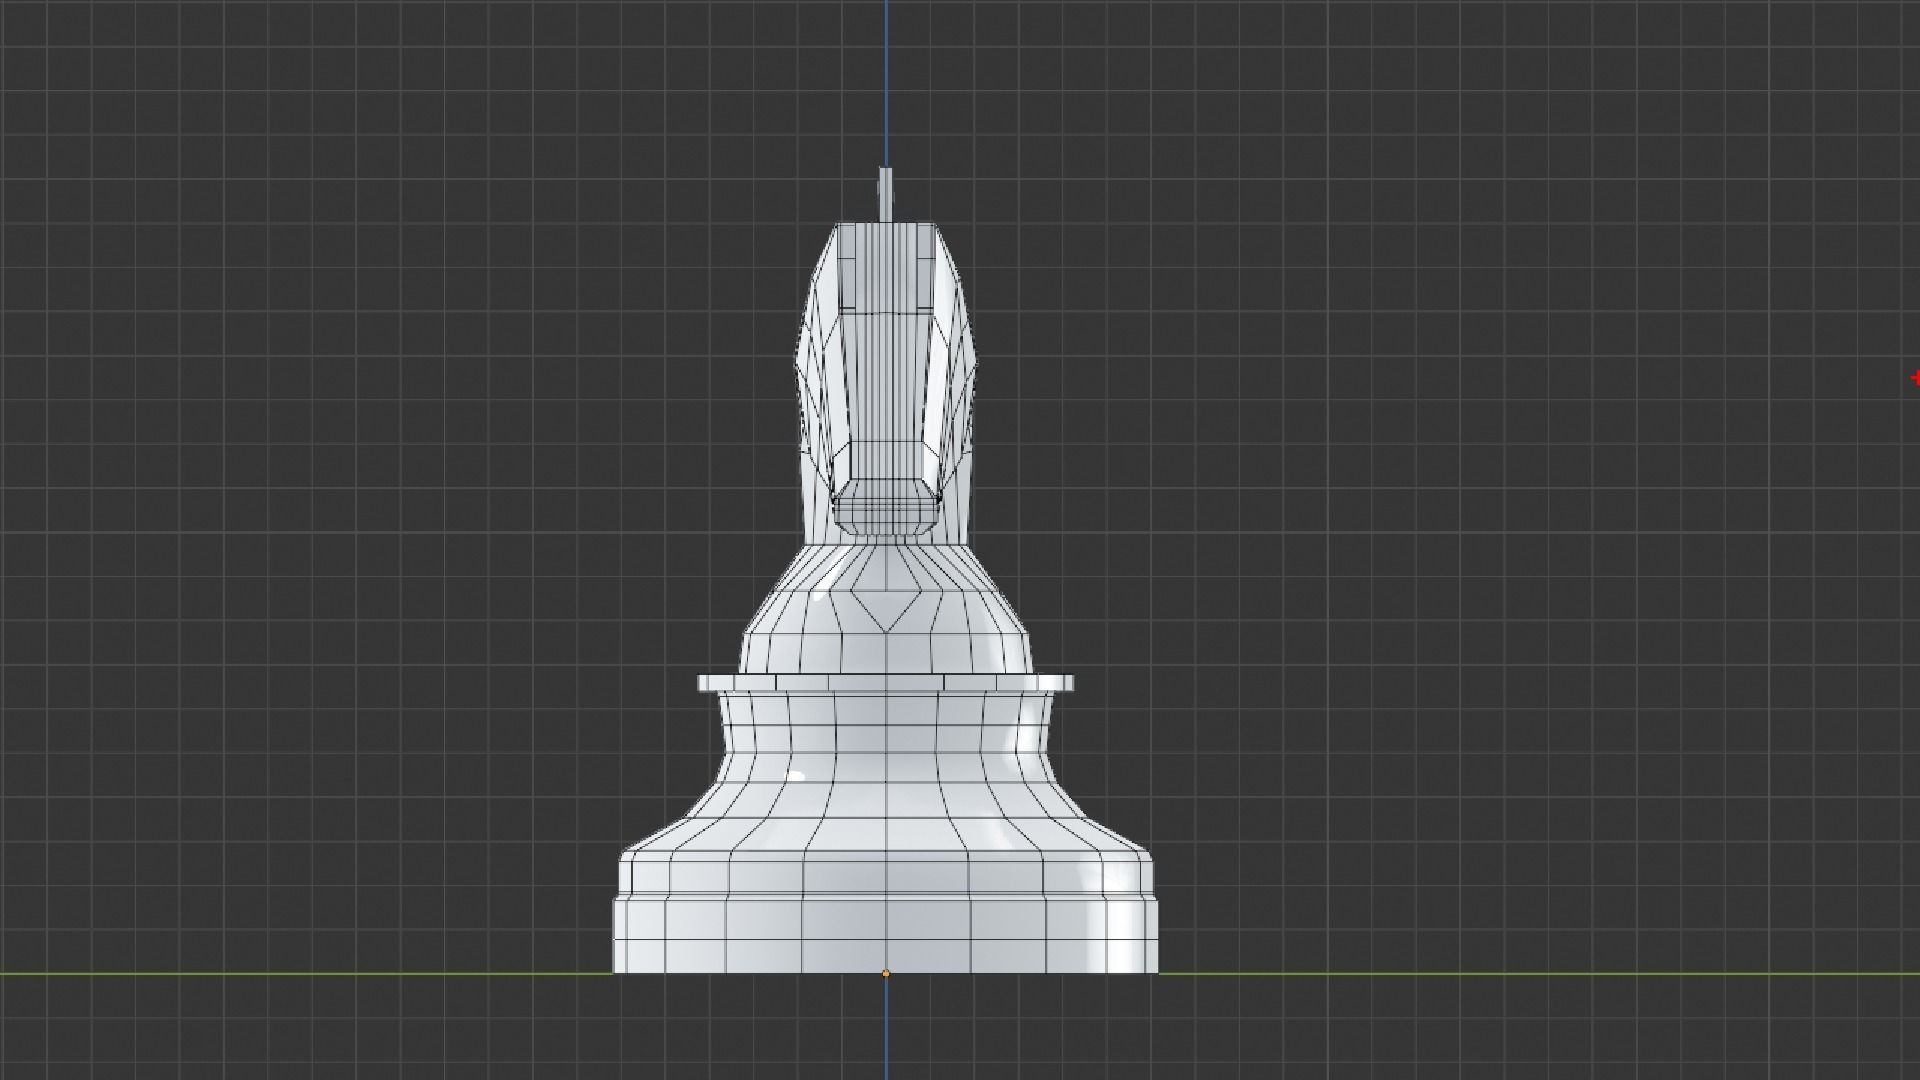This screenshot has width=1920, height=1080.
Task: Select the orange object origin point
Action: coord(885,973)
